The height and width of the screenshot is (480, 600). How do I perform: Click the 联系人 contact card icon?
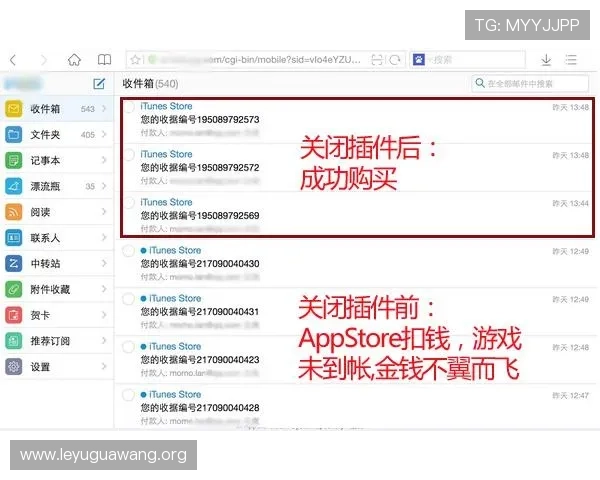(13, 238)
